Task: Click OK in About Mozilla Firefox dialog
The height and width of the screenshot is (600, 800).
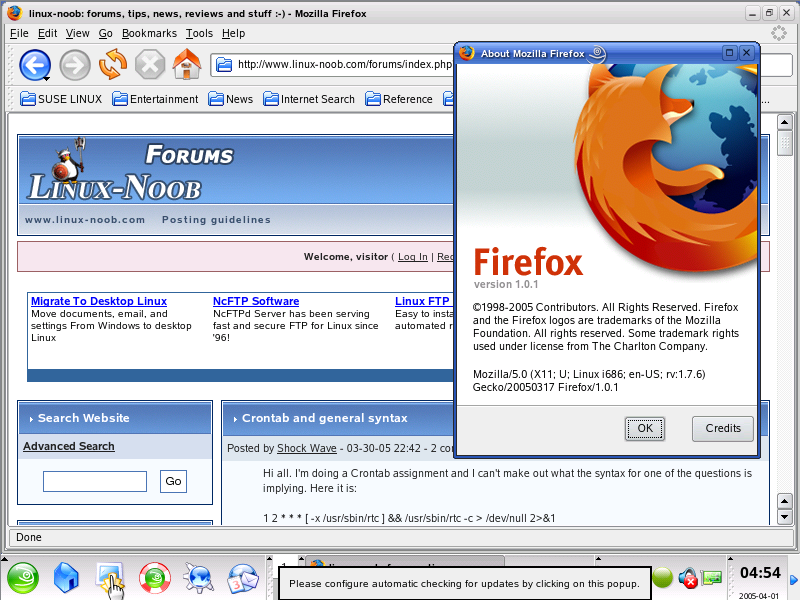Action: coord(644,429)
